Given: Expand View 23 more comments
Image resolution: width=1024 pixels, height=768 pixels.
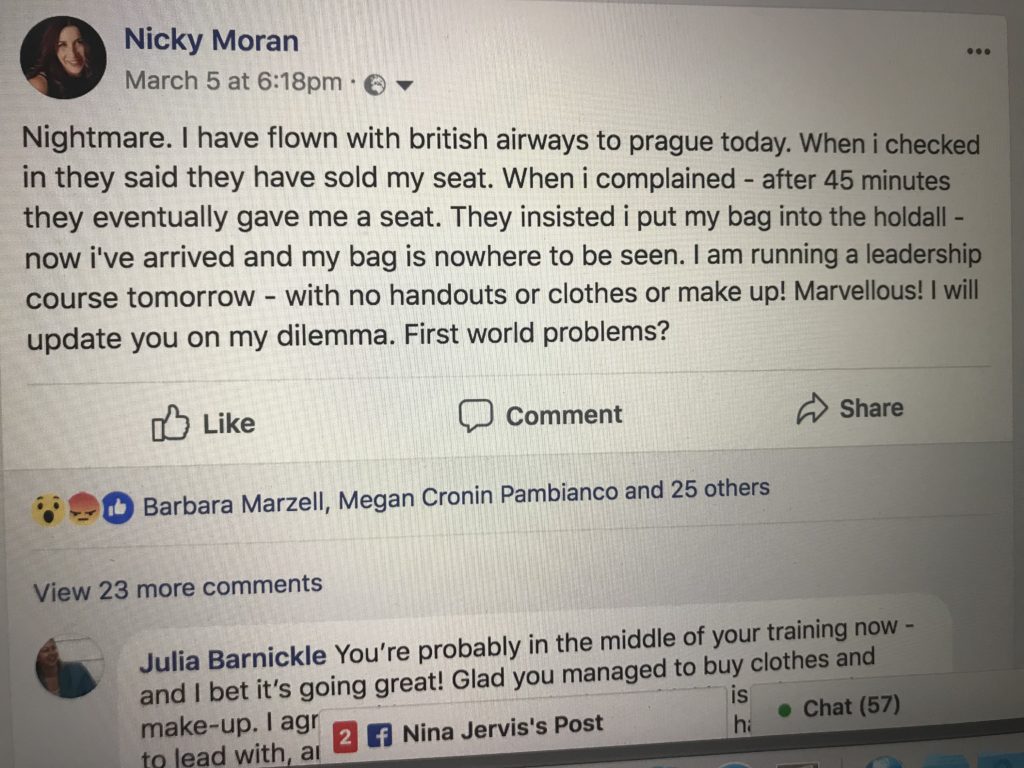Looking at the screenshot, I should coord(178,587).
